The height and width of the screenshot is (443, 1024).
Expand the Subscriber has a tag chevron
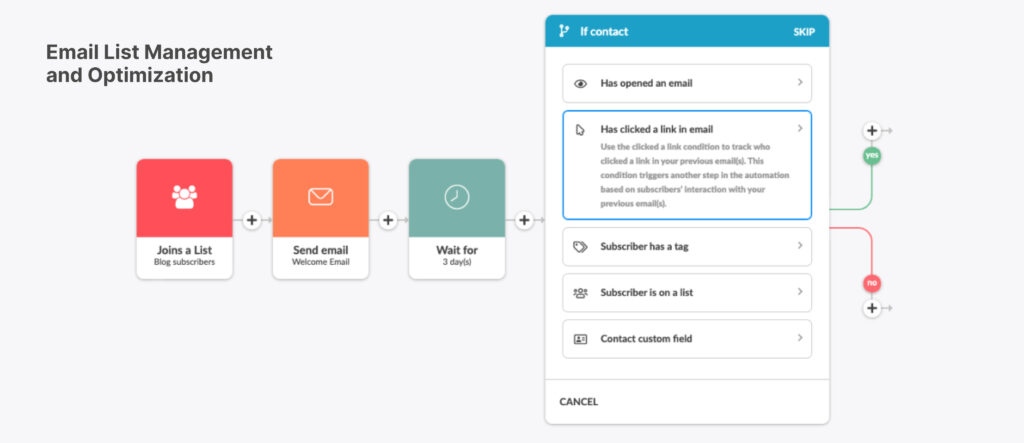point(800,246)
